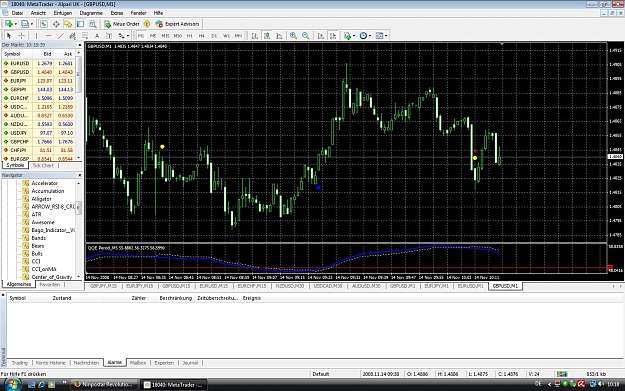This screenshot has width=625, height=391.
Task: Select the Text Label tool
Action: (109, 36)
